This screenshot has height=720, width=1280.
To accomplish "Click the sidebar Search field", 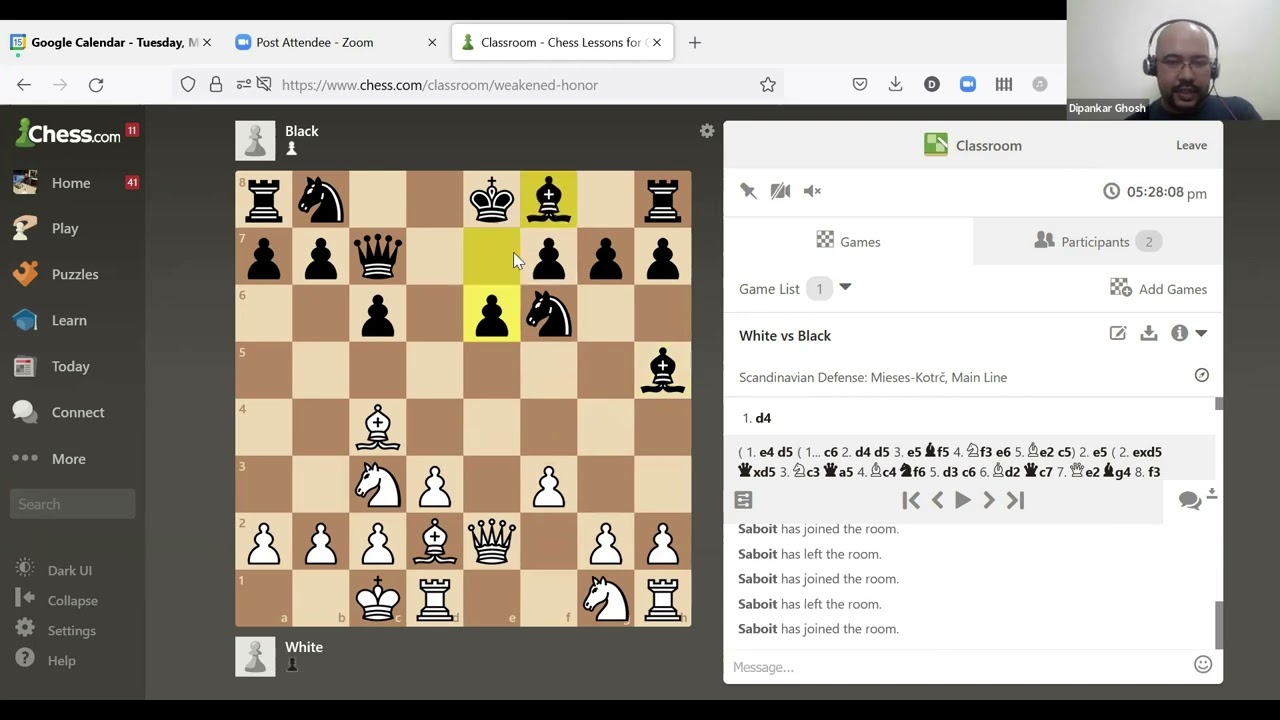I will pos(72,504).
